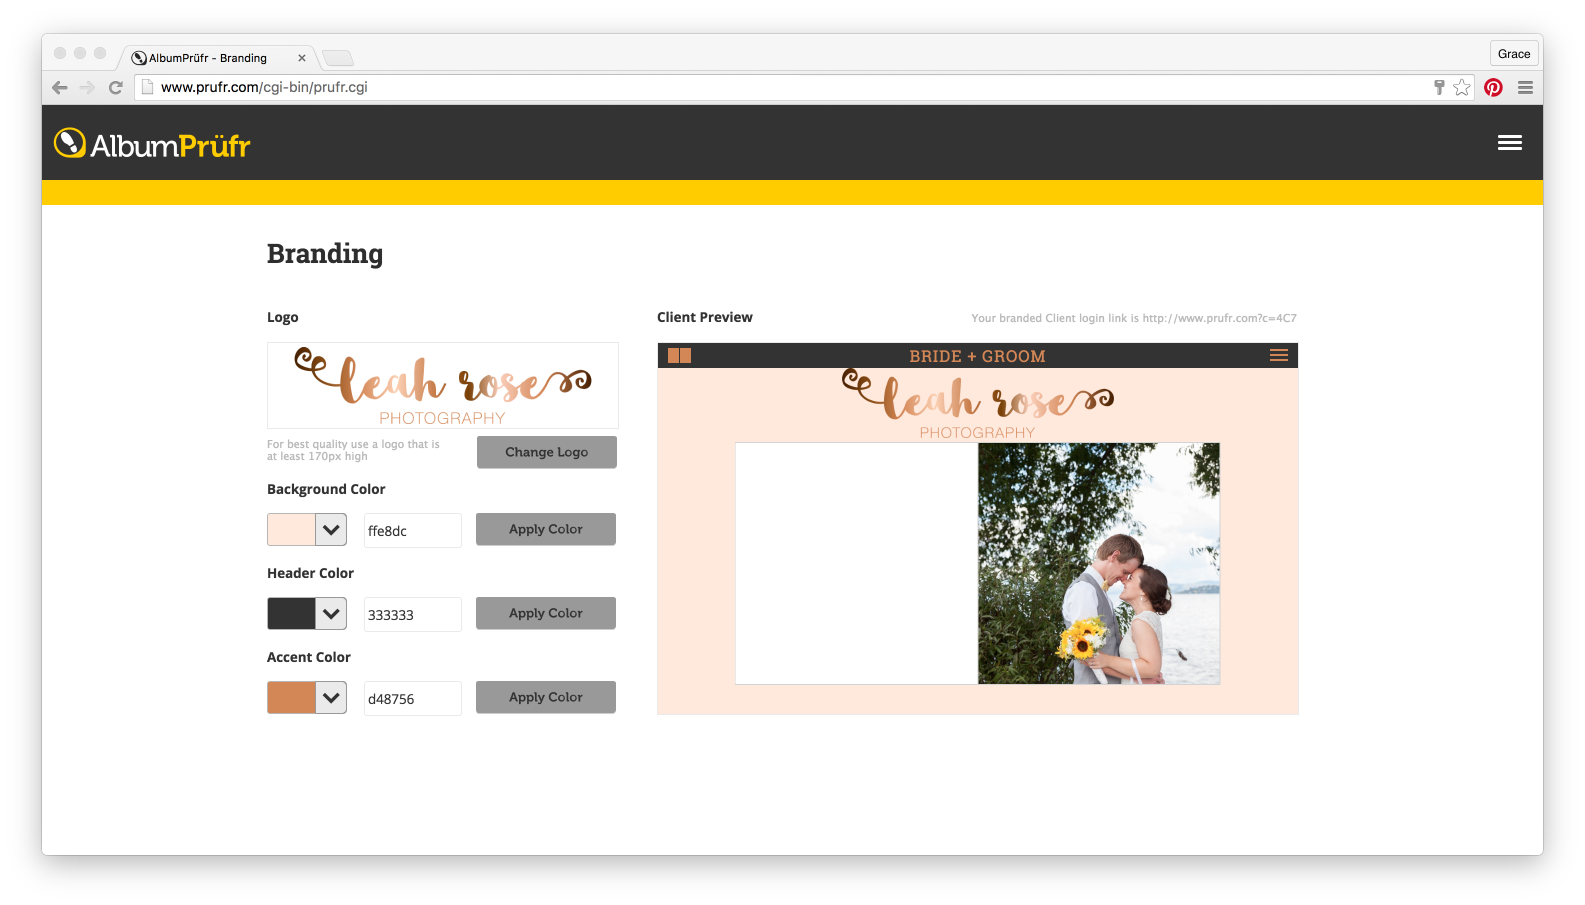Click the uploaded Leah Rose logo image
This screenshot has height=905, width=1585.
[x=442, y=386]
